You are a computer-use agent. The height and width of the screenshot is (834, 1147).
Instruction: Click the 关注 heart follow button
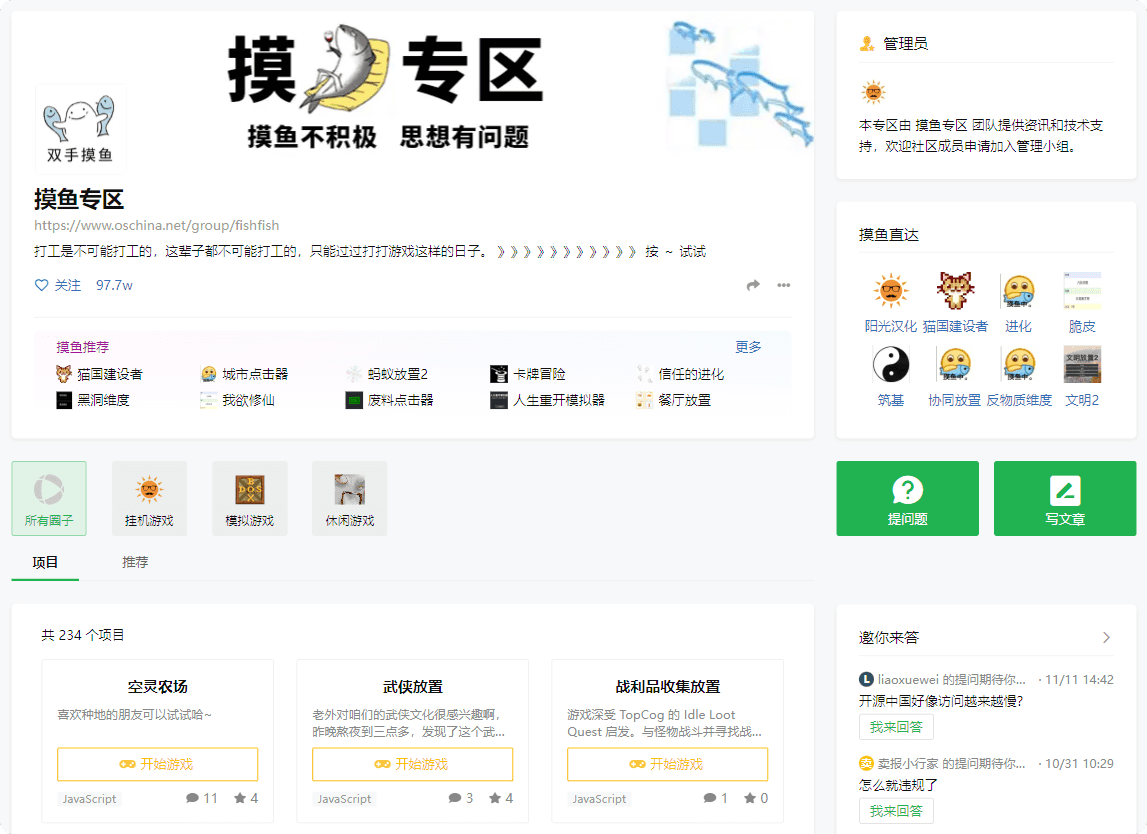tap(58, 285)
